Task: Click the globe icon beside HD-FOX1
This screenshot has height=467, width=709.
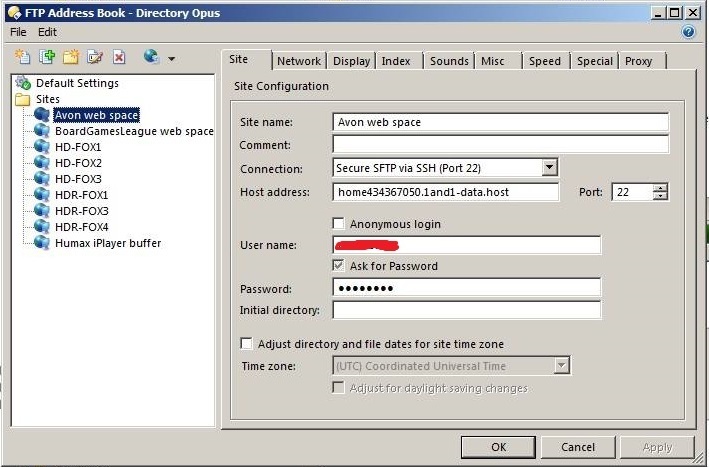Action: tap(42, 147)
